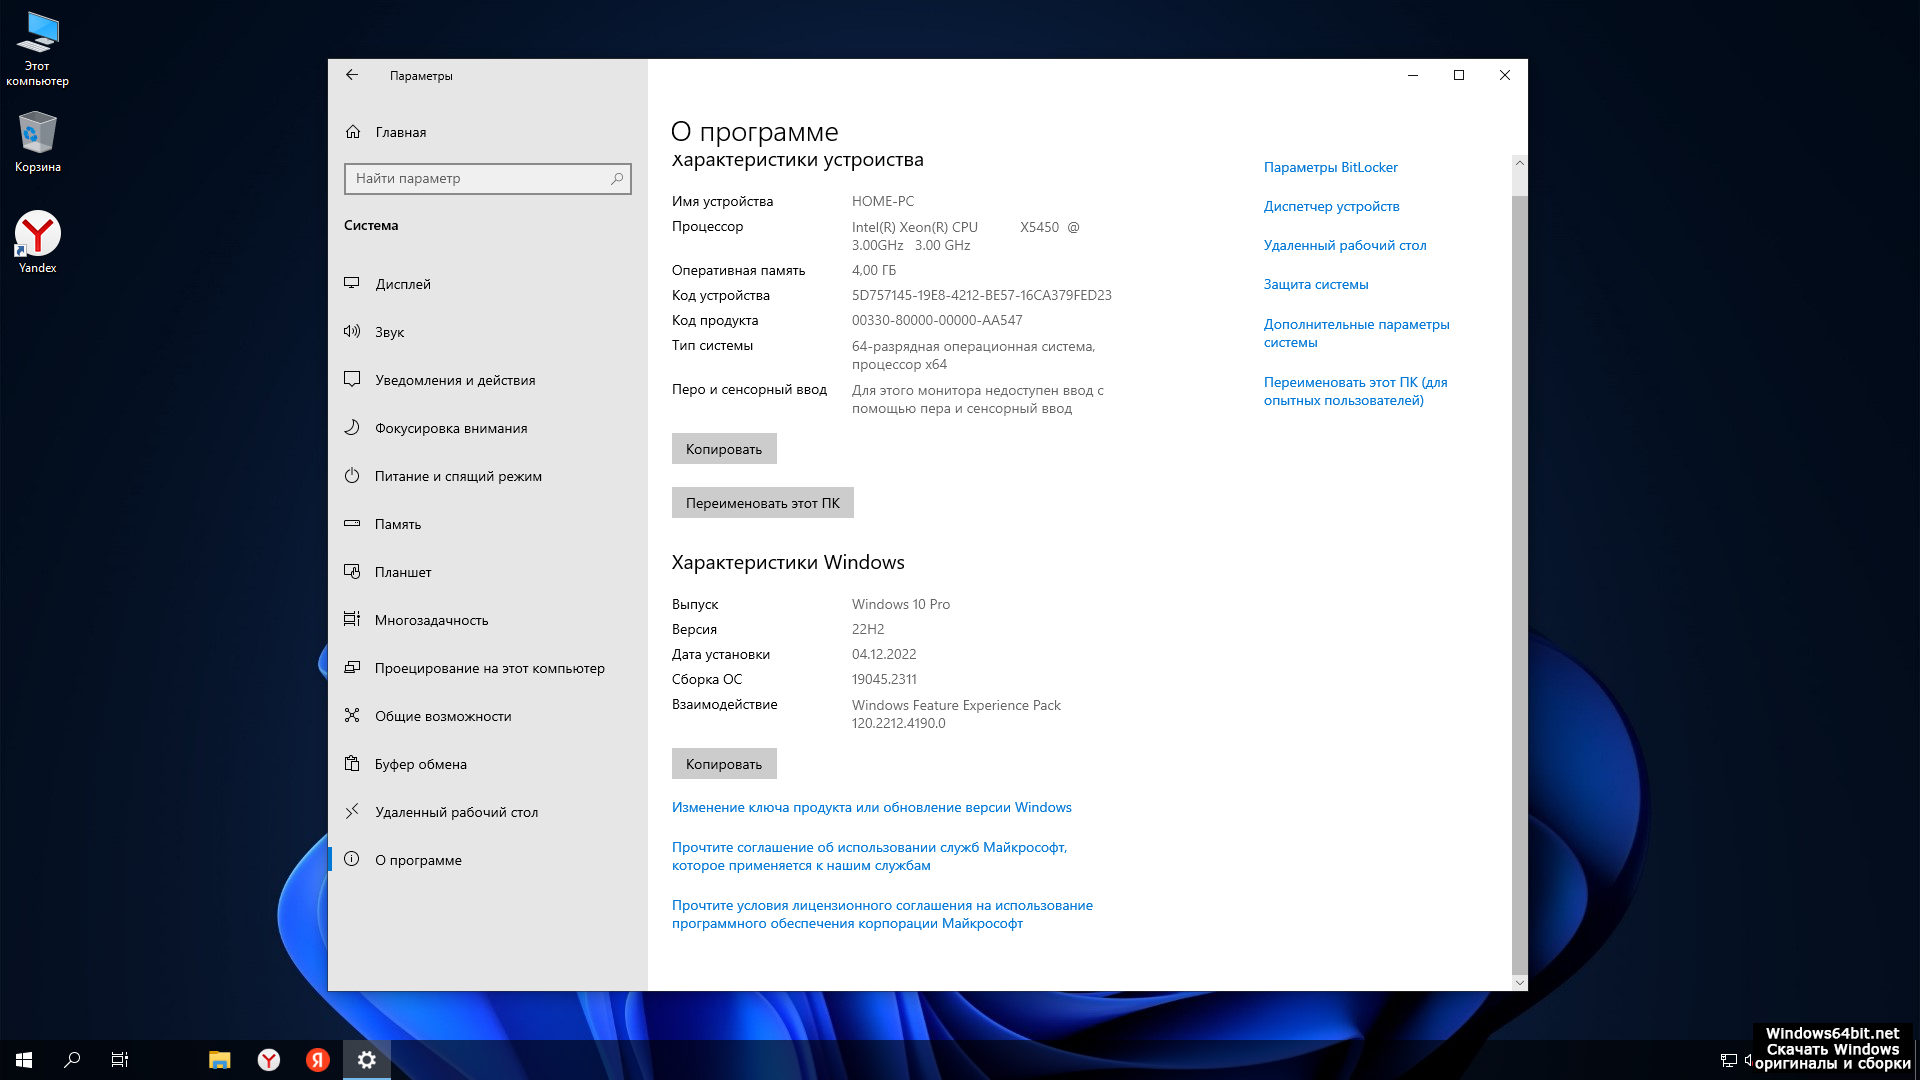Select Удаленный рабочий стол in sidebar

(456, 812)
